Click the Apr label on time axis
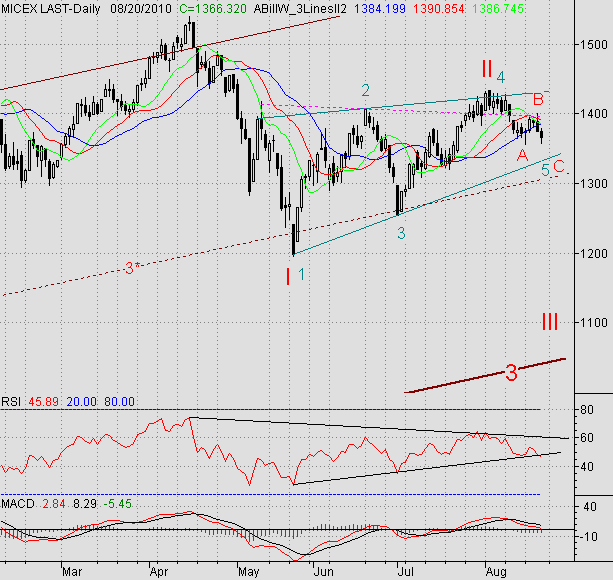 159,572
